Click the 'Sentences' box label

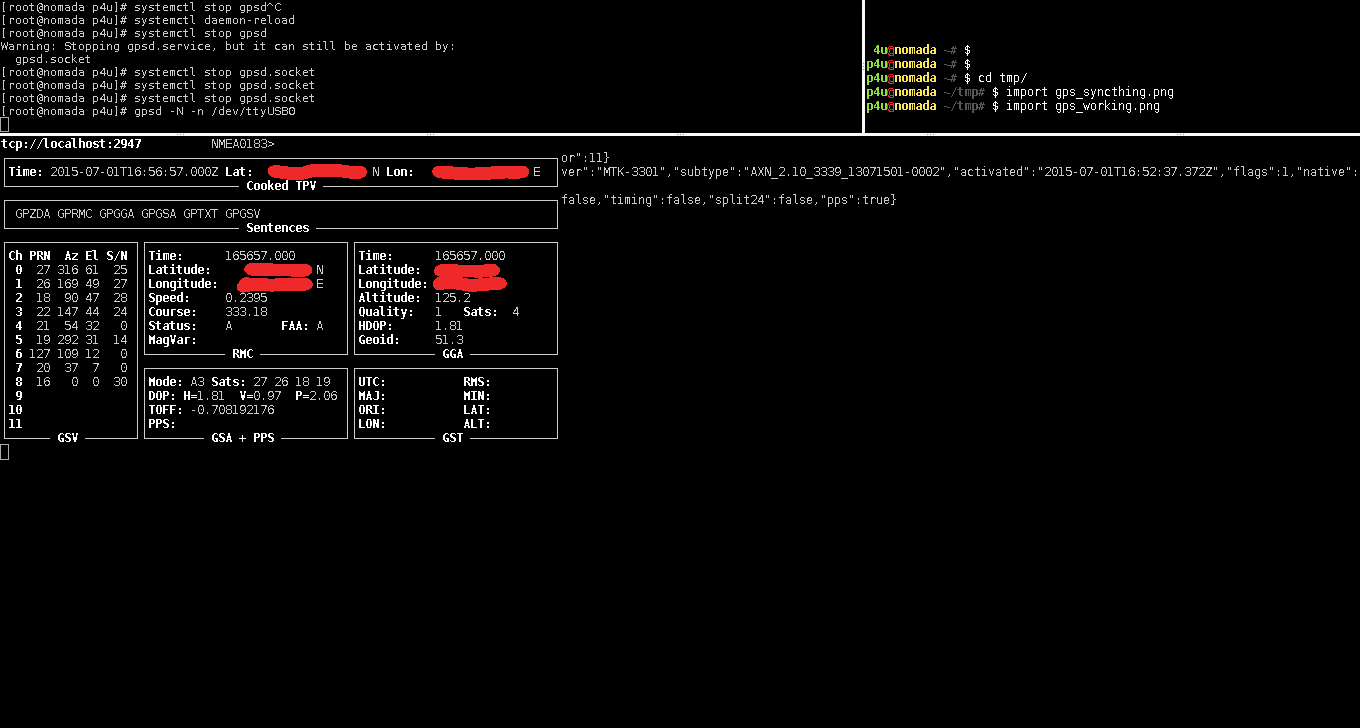(x=278, y=228)
